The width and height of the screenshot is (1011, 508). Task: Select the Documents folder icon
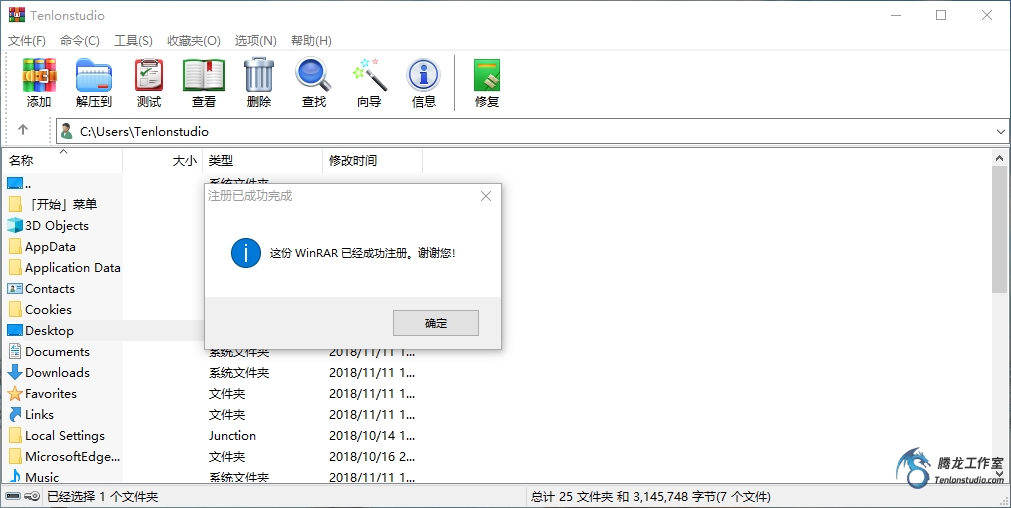[x=15, y=351]
